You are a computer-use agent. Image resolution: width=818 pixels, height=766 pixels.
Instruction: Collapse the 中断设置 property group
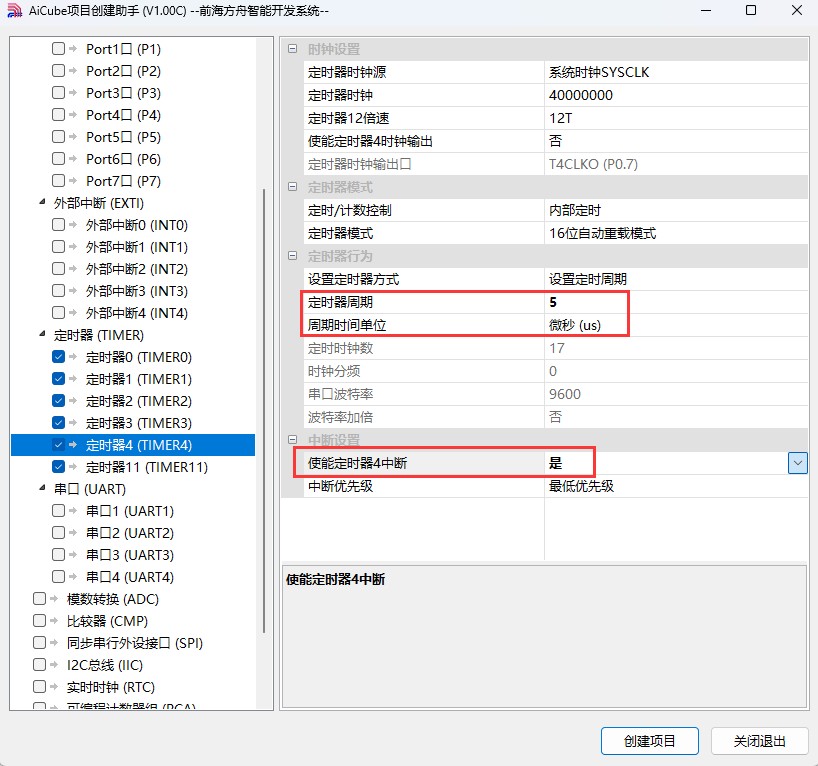click(293, 439)
